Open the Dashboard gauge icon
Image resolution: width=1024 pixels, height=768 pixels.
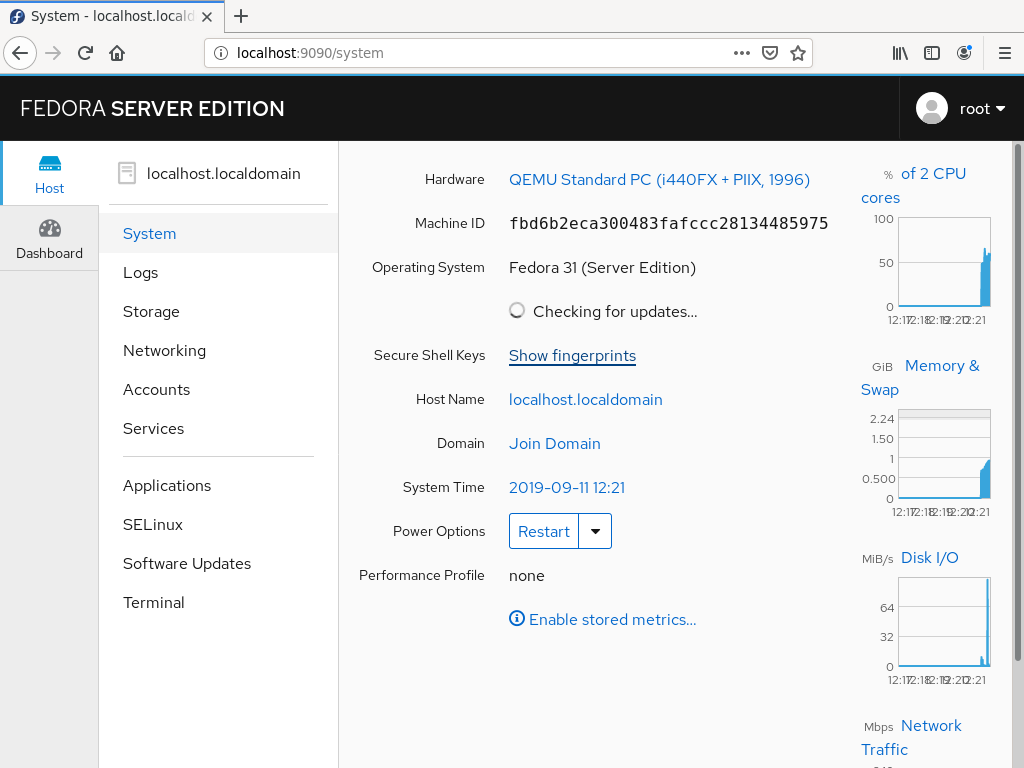coord(50,229)
